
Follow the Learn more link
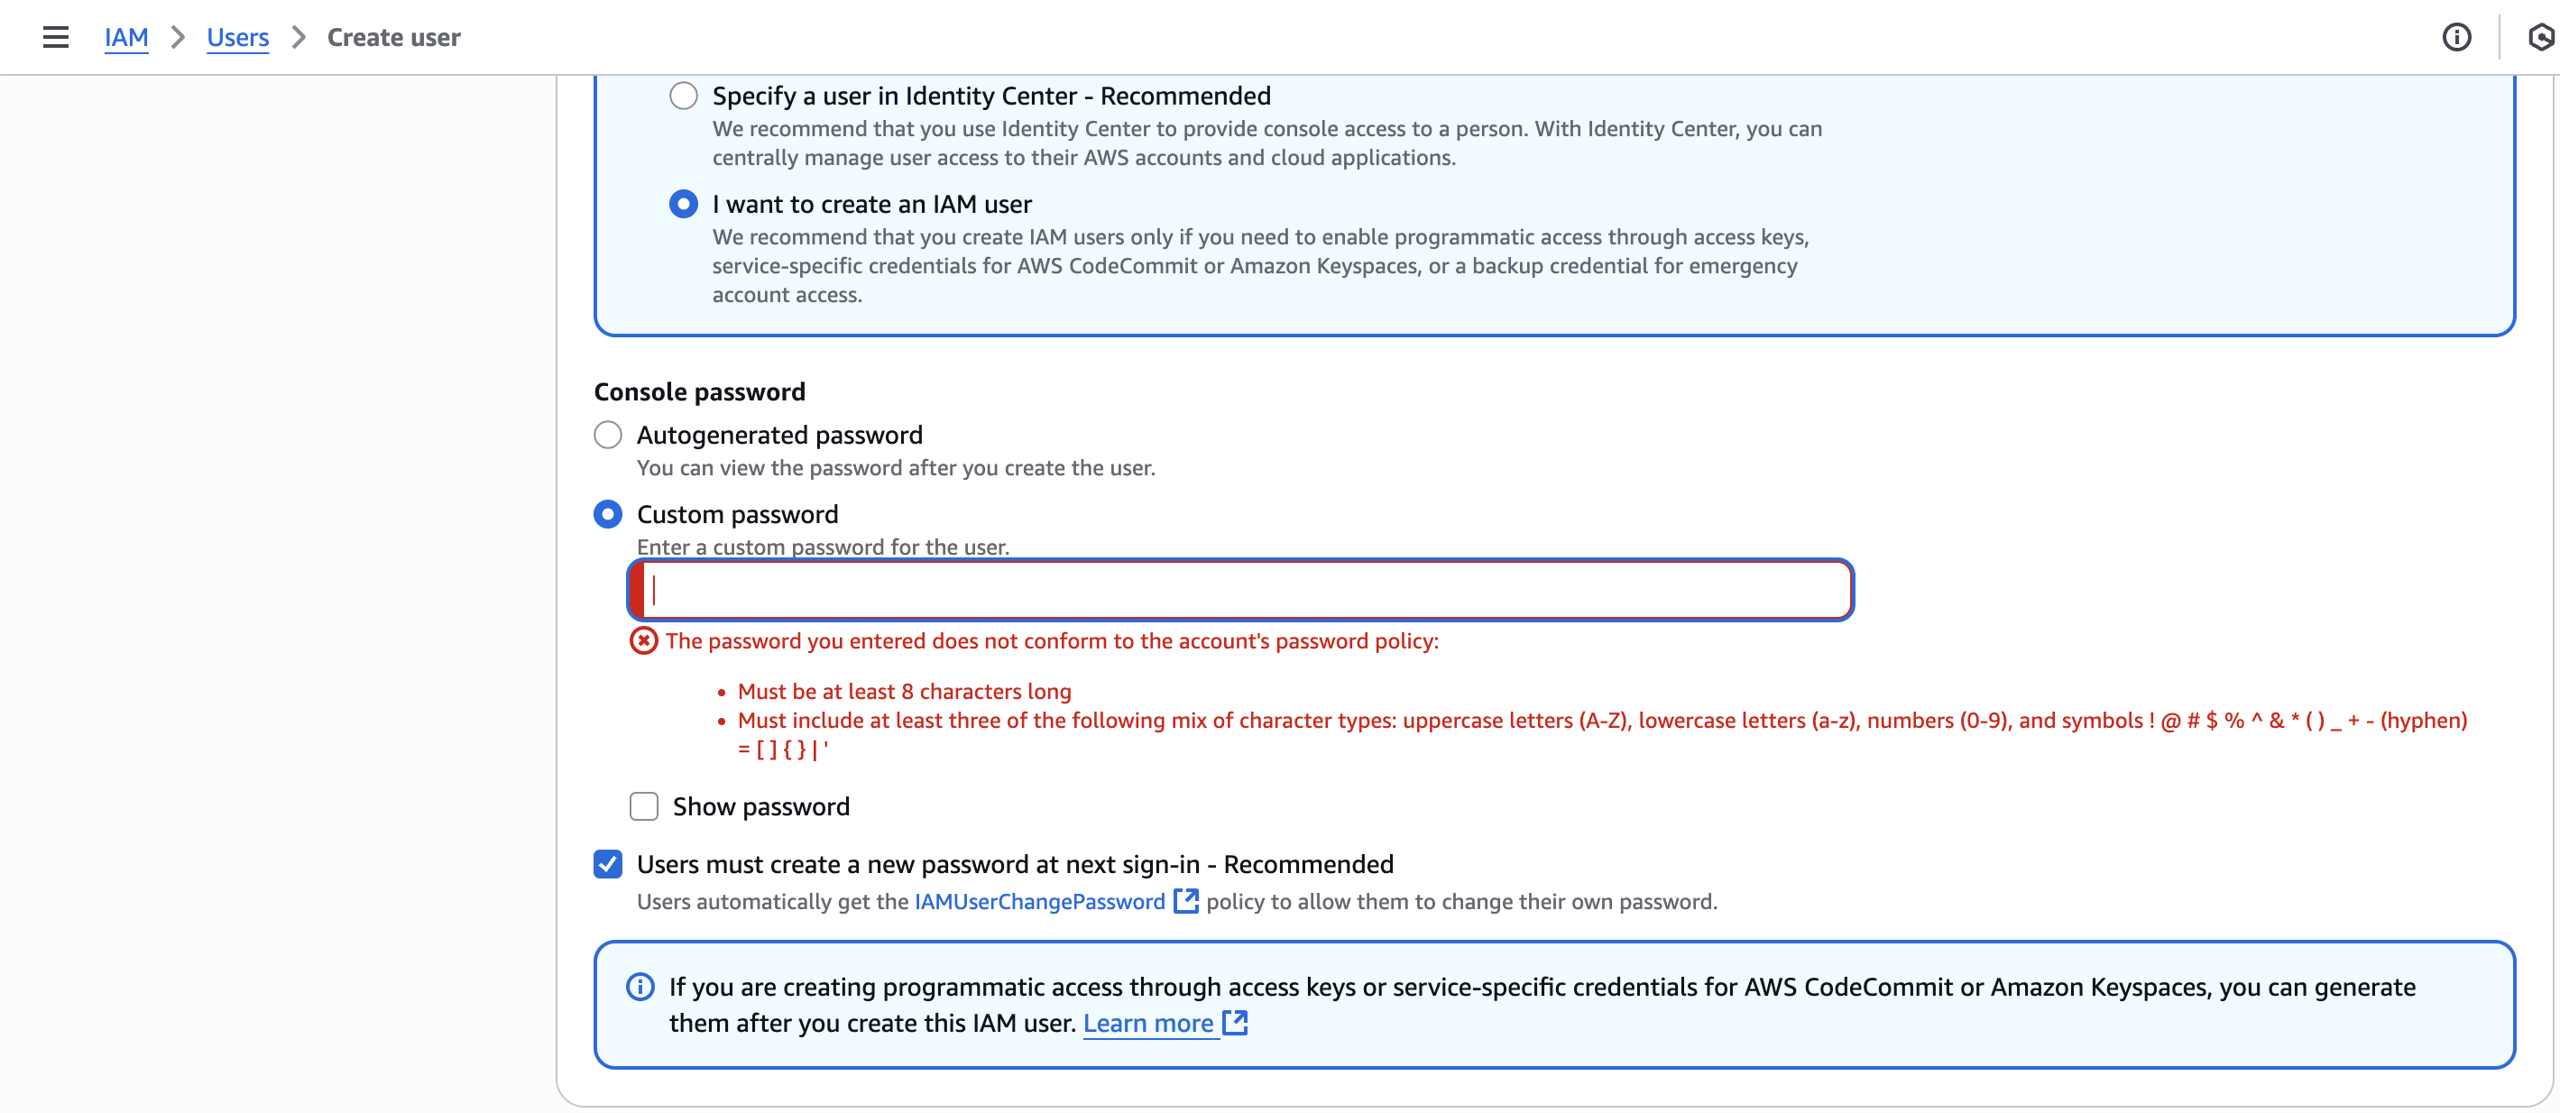point(1148,1023)
